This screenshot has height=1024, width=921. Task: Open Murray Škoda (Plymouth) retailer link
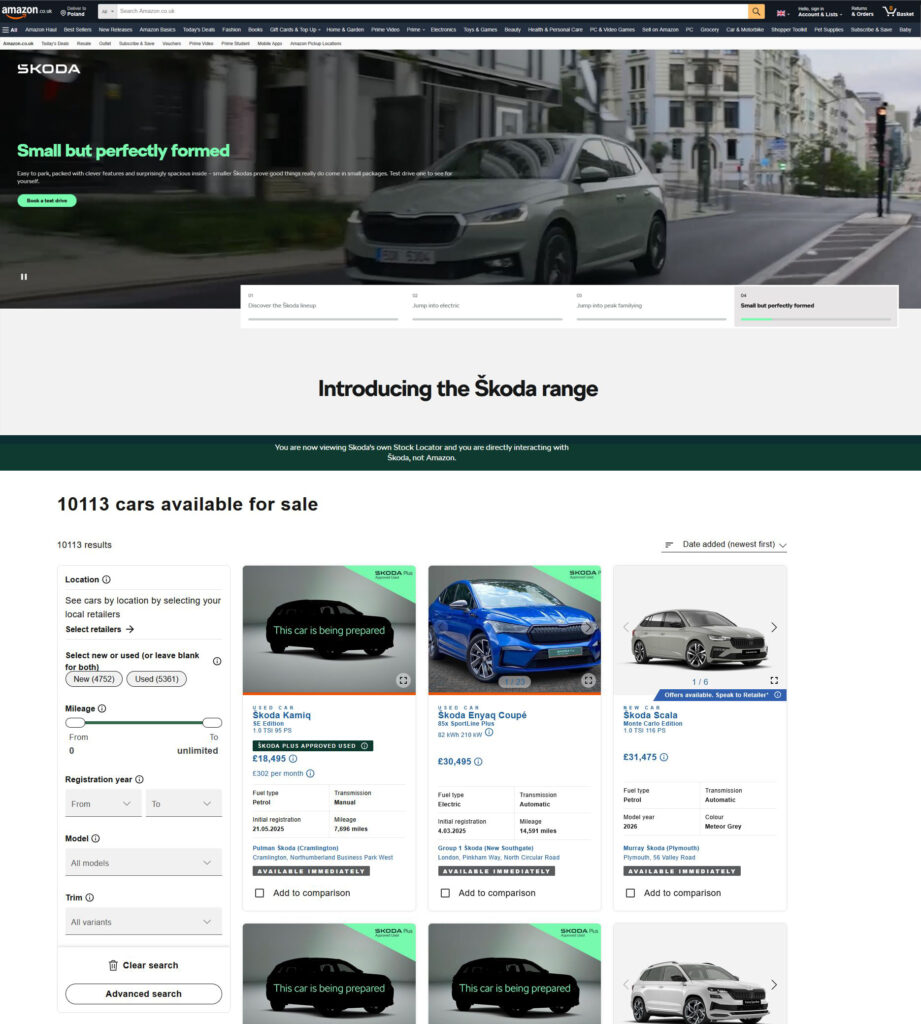click(661, 848)
